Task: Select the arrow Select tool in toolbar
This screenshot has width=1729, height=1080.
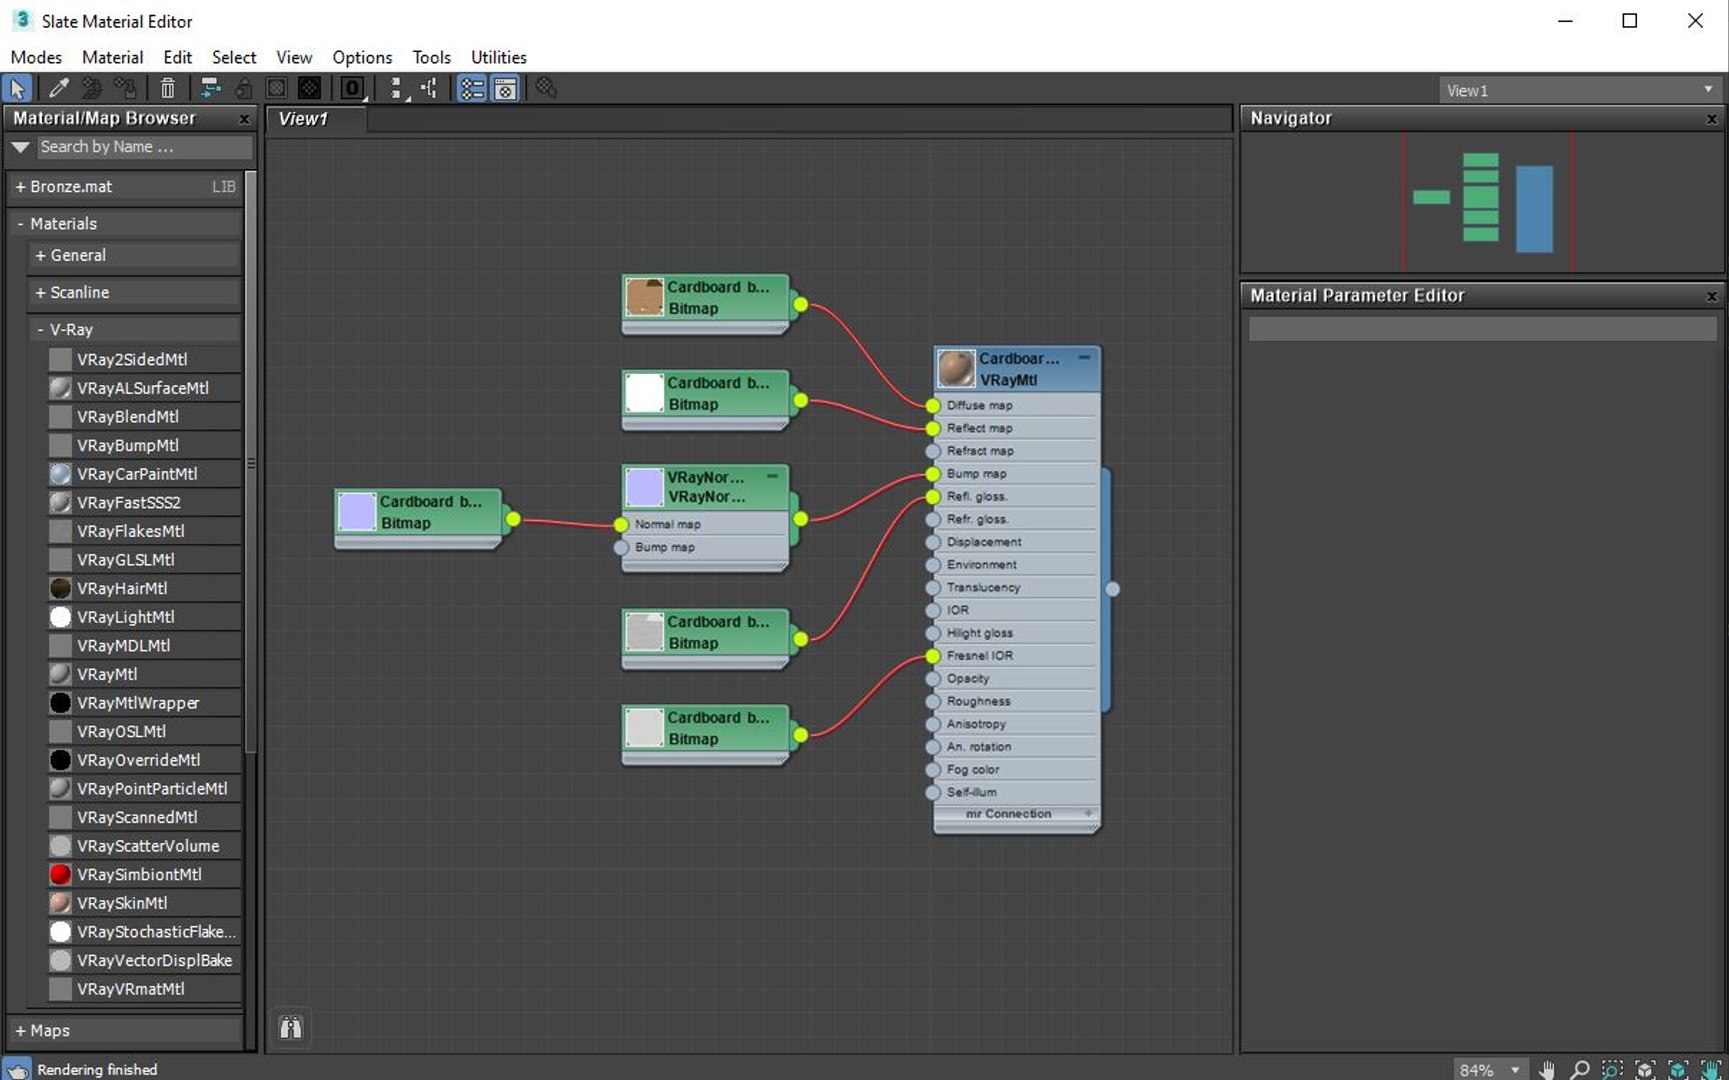Action: (17, 89)
